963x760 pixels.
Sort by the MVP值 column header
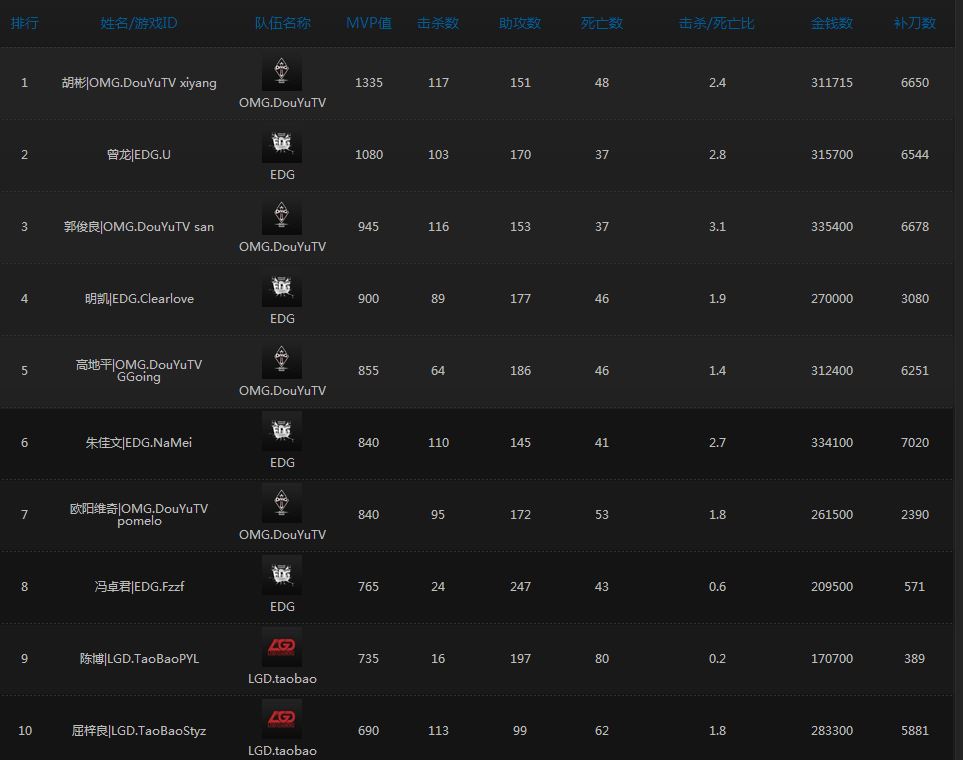click(x=368, y=23)
